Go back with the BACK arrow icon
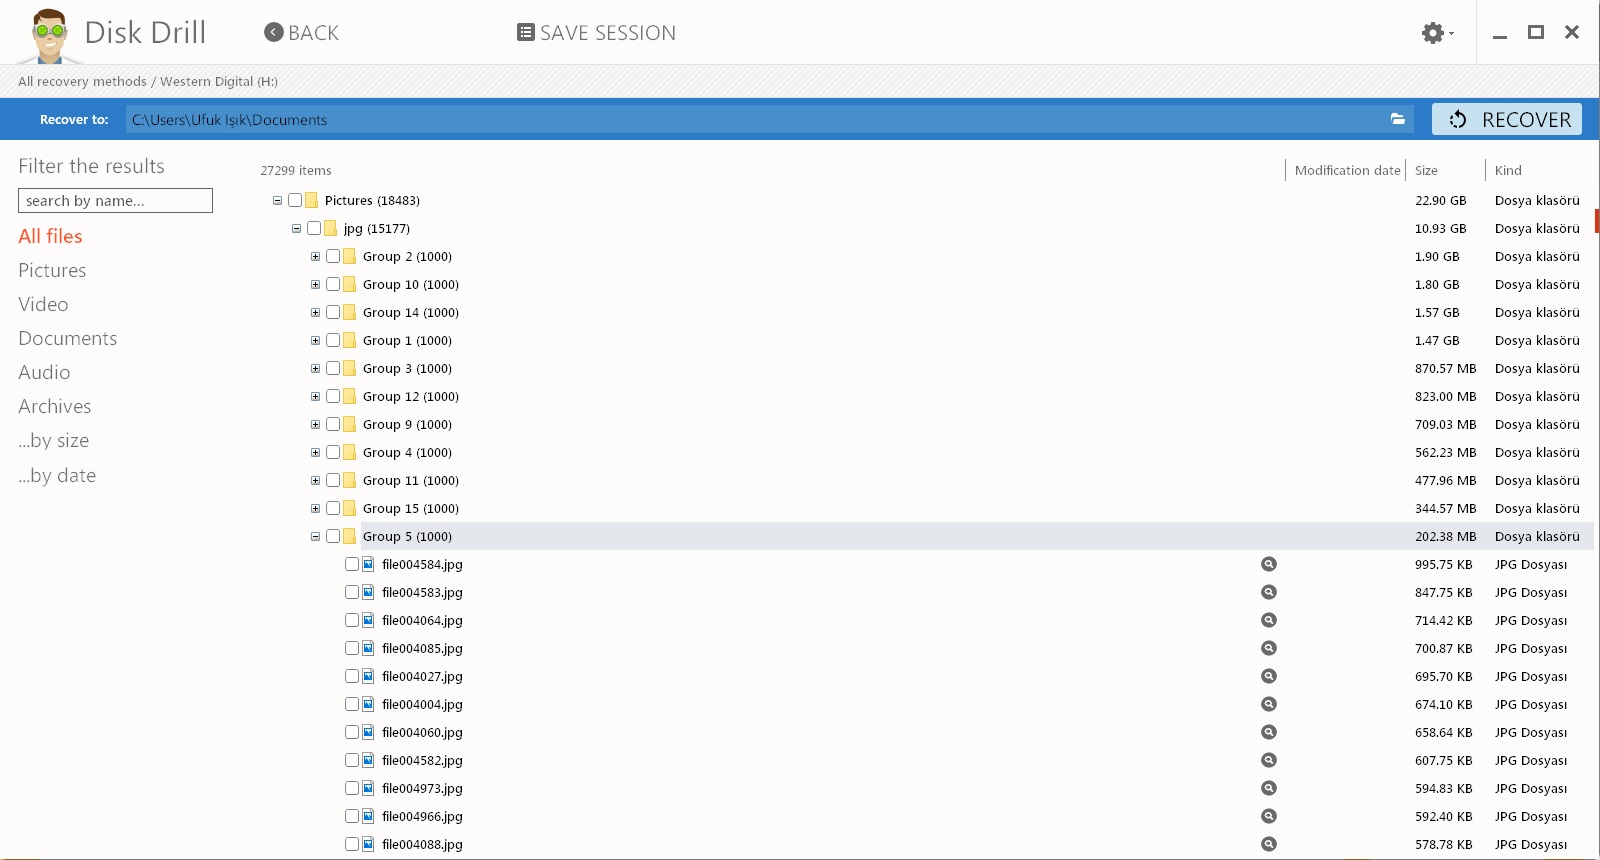Viewport: 1600px width, 860px height. [x=274, y=32]
